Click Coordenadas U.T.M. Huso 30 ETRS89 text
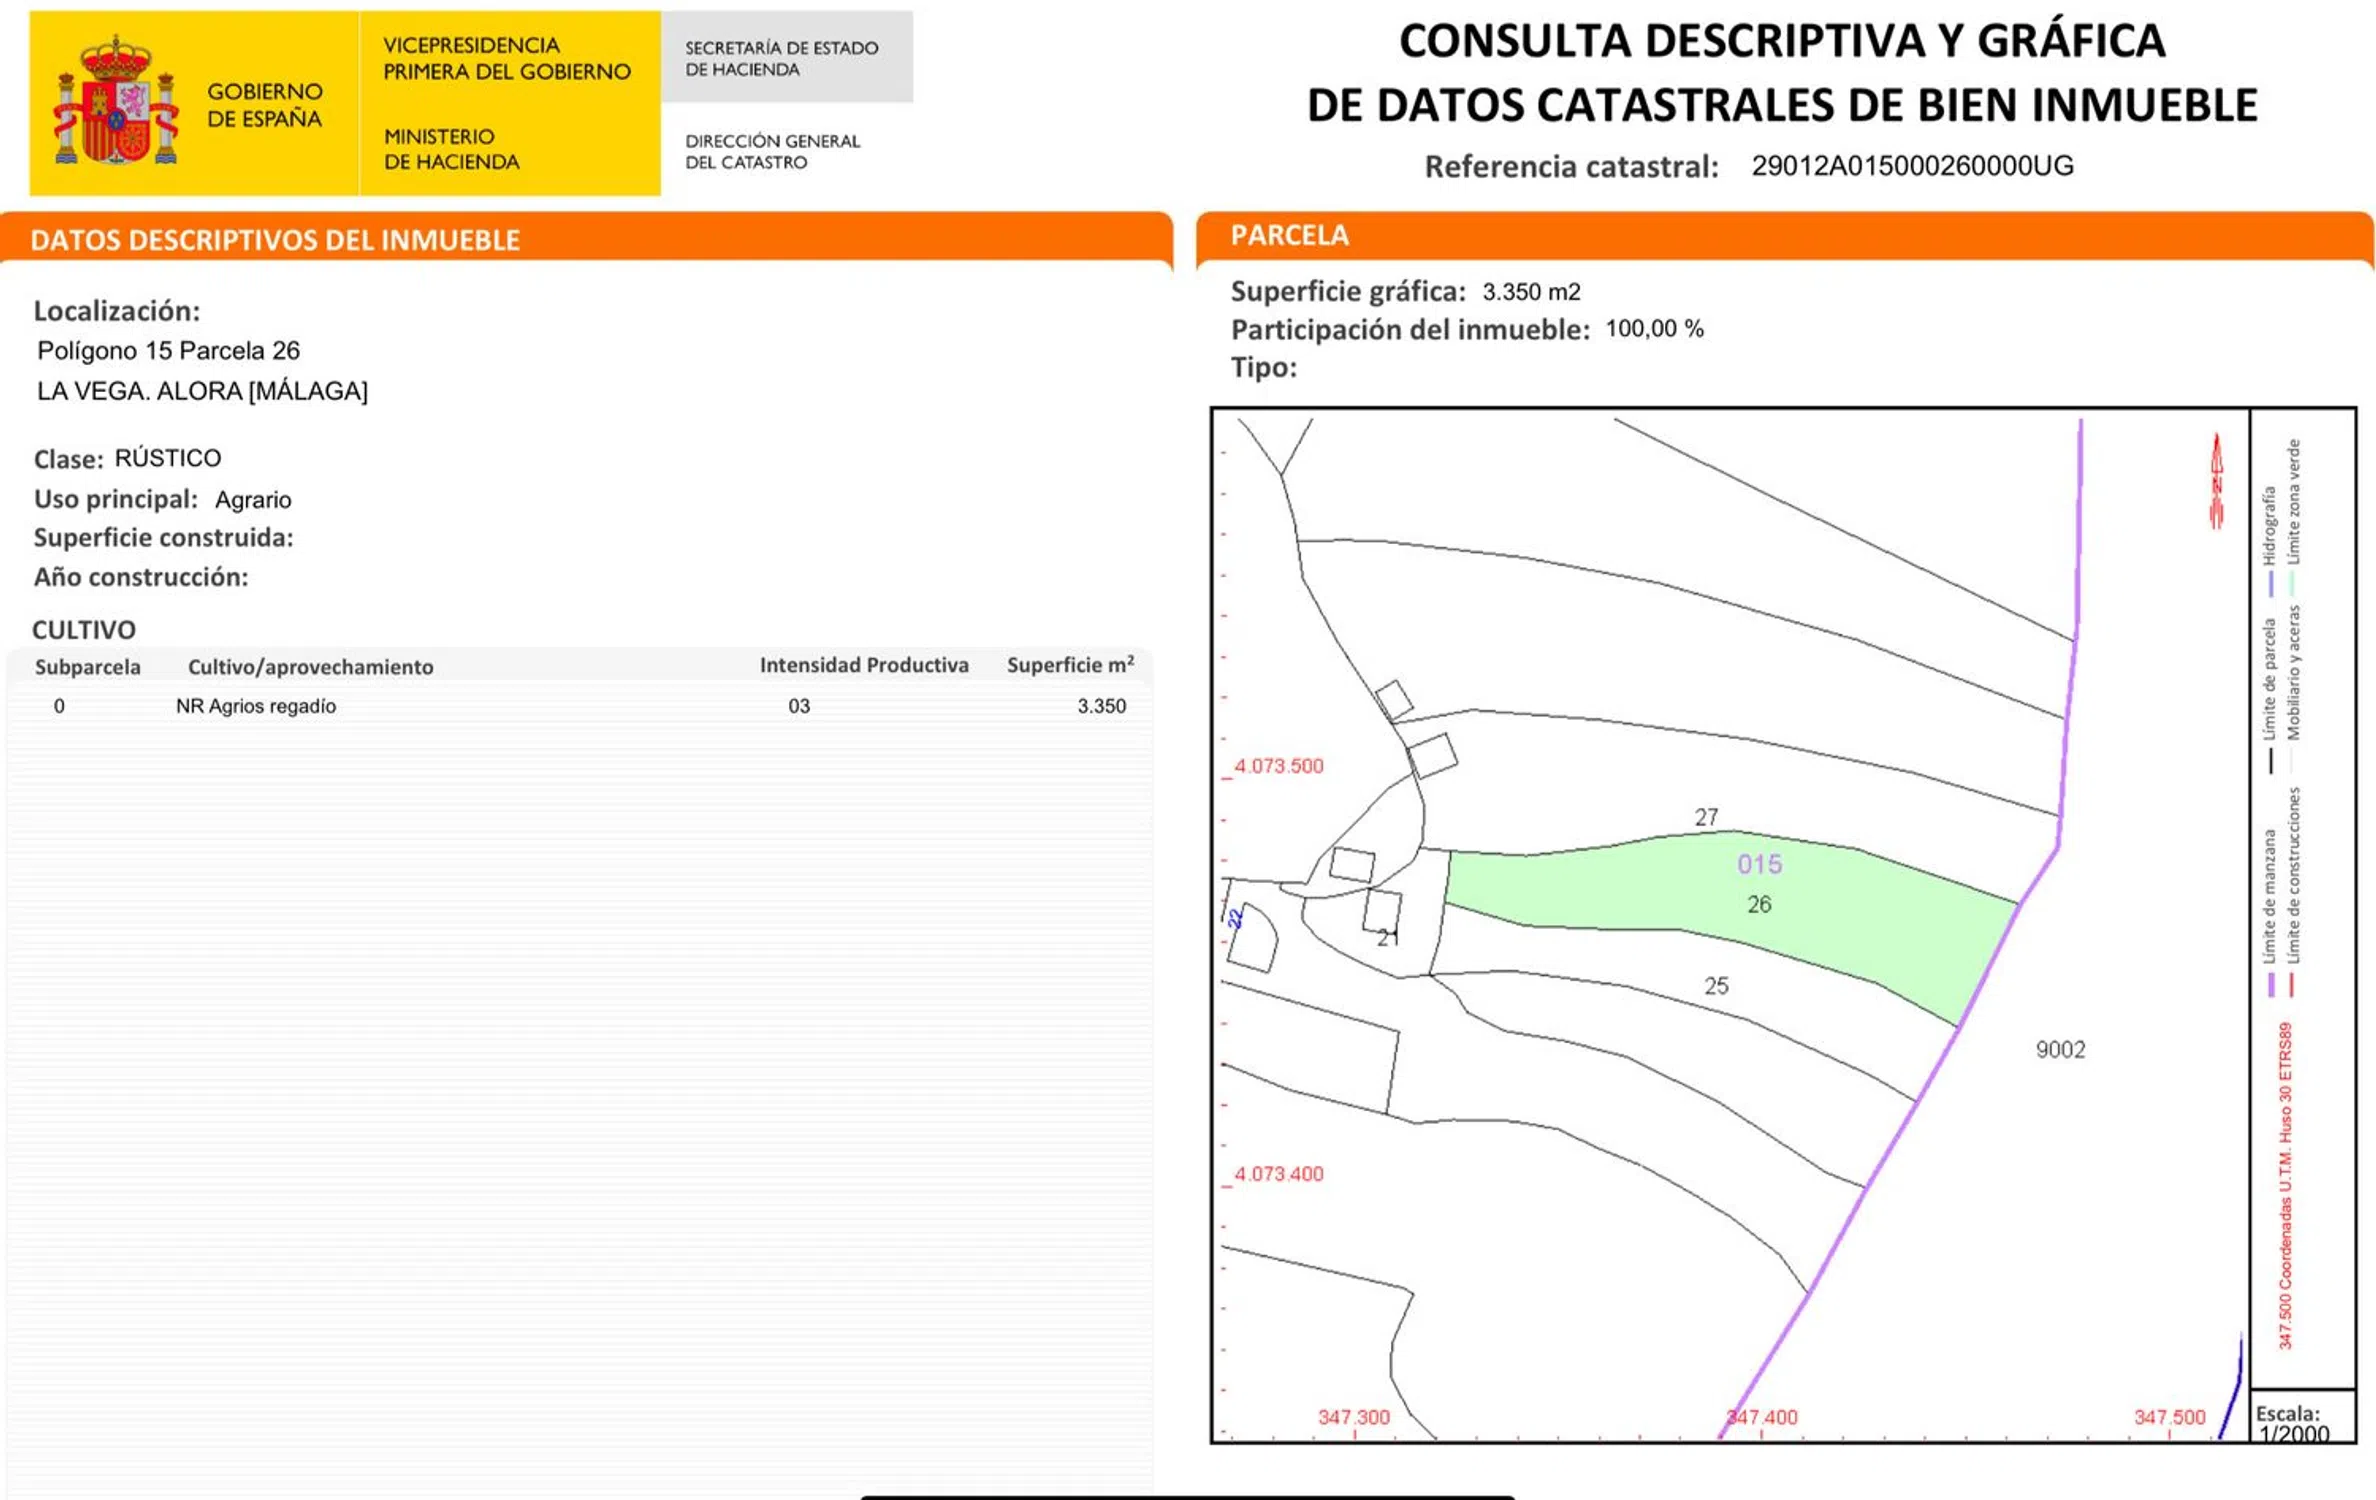 pos(2285,1185)
